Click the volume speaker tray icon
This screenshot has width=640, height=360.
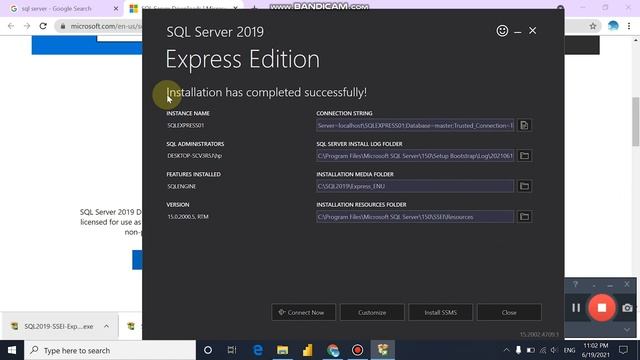click(554, 350)
